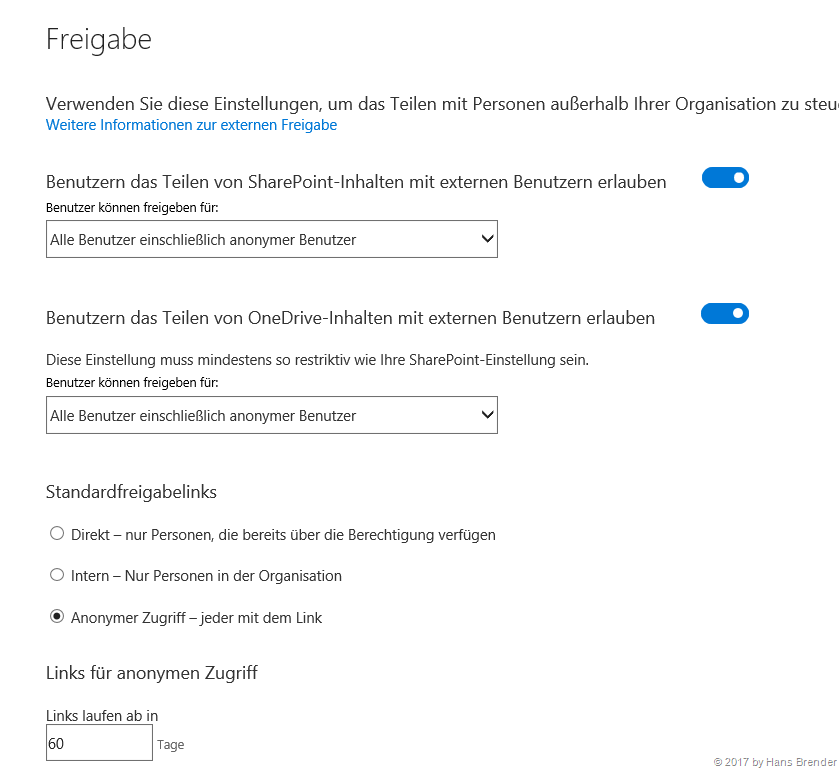Click the Freigabe page heading
Image resolution: width=839 pixels, height=768 pixels.
pos(99,39)
